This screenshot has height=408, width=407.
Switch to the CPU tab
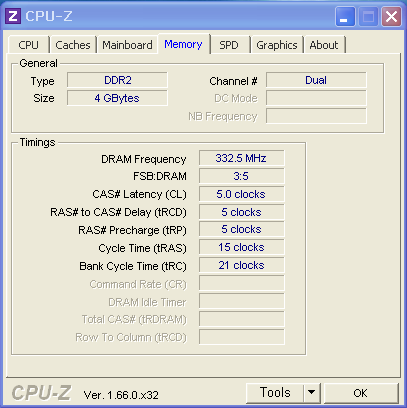click(x=28, y=45)
